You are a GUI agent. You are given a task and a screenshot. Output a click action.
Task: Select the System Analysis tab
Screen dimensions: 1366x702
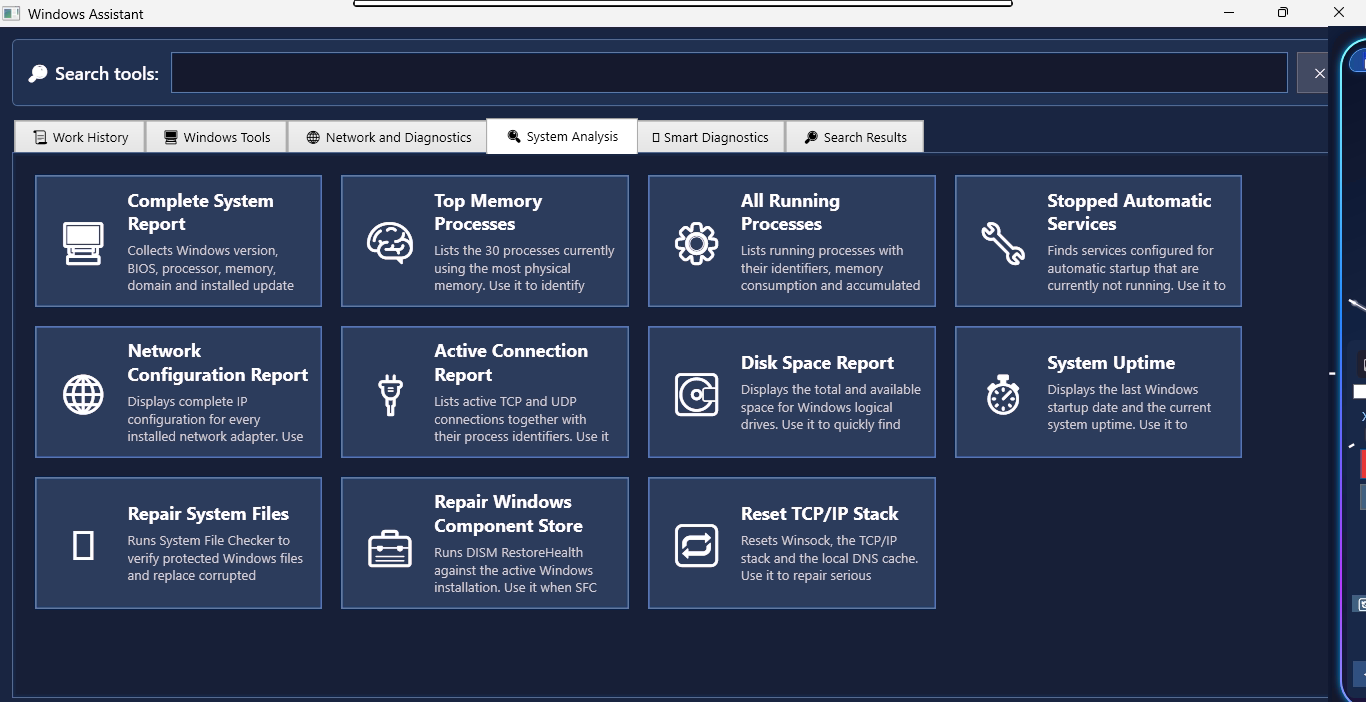coord(562,136)
